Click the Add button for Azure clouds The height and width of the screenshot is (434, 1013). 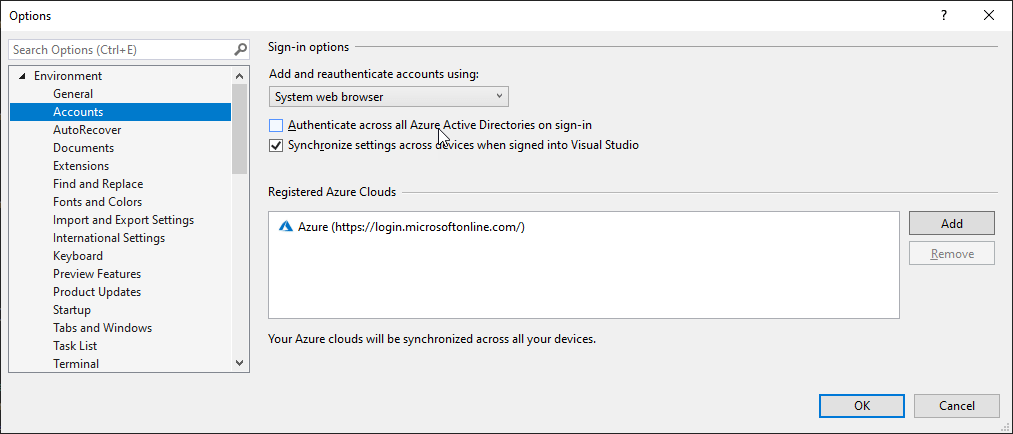951,223
